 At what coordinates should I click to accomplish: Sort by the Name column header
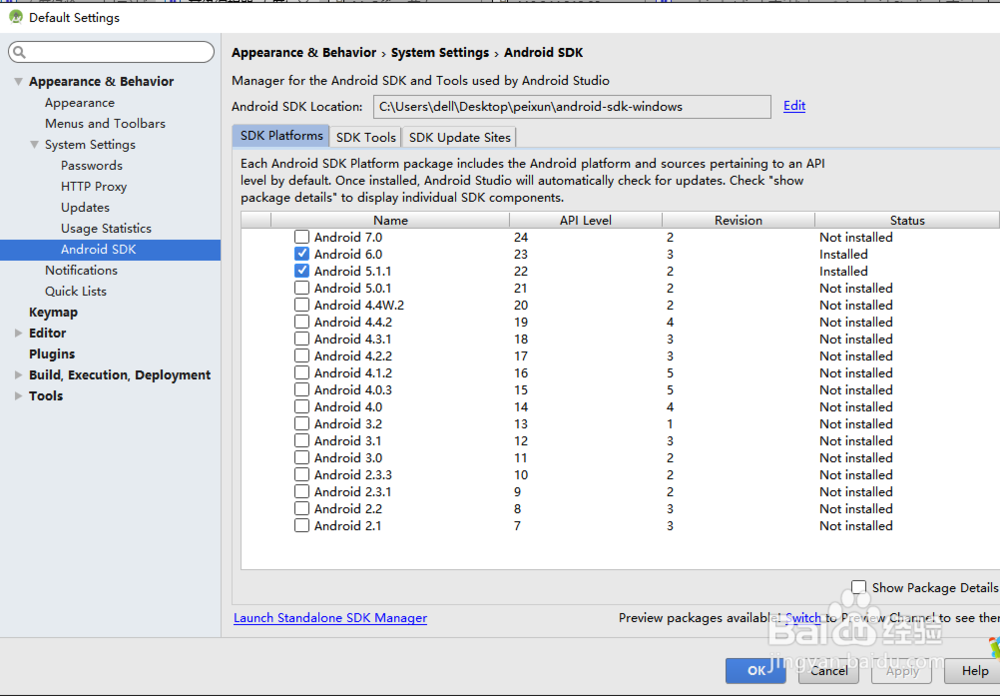[x=390, y=220]
